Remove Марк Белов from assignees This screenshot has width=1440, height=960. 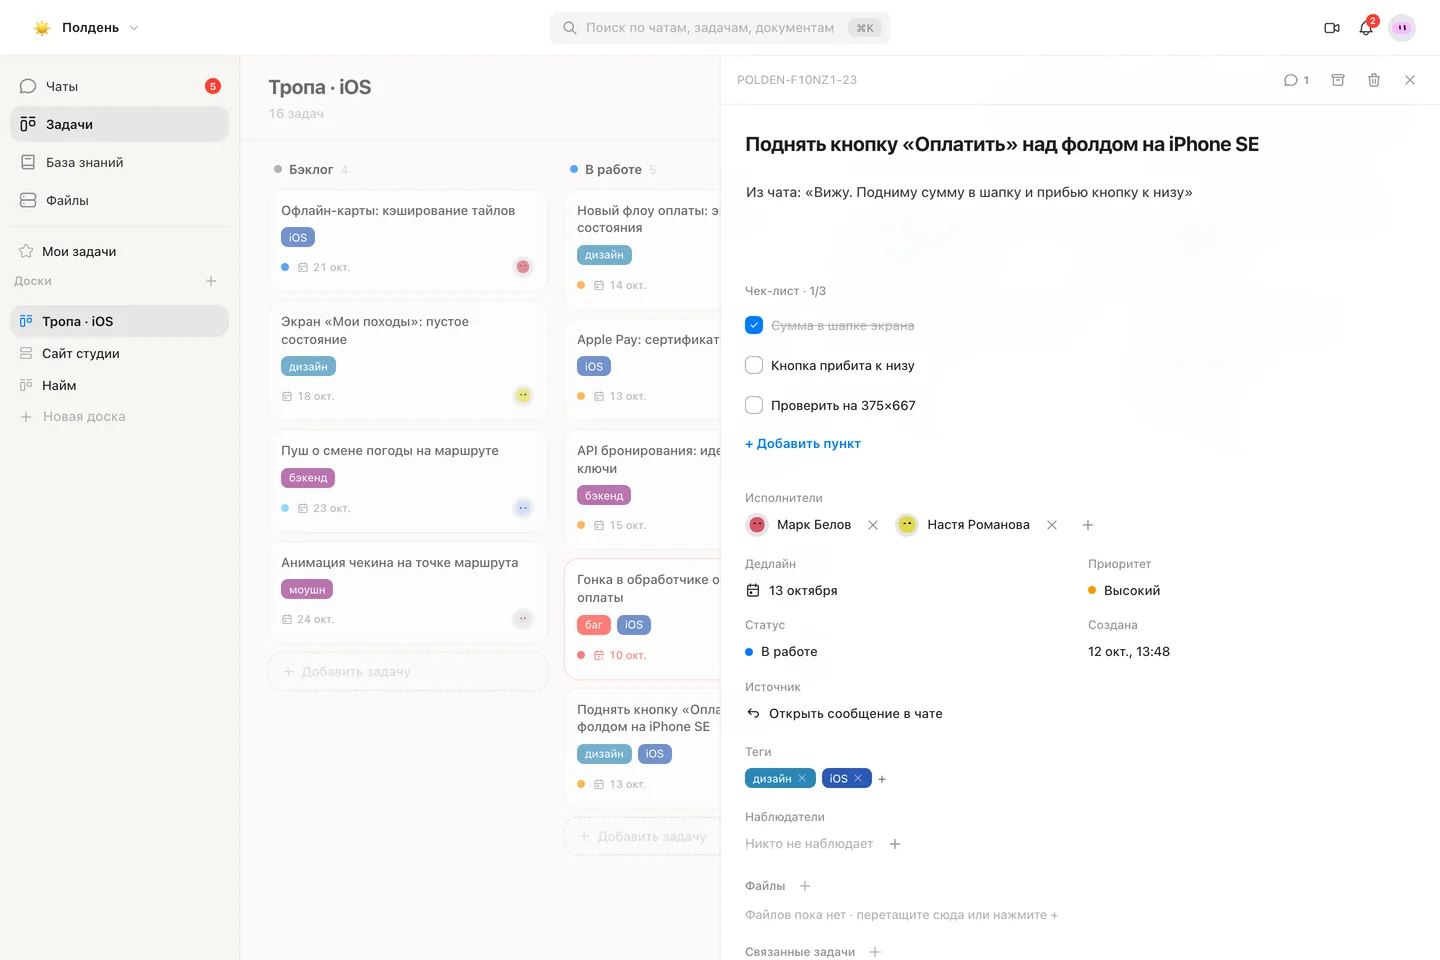point(873,525)
